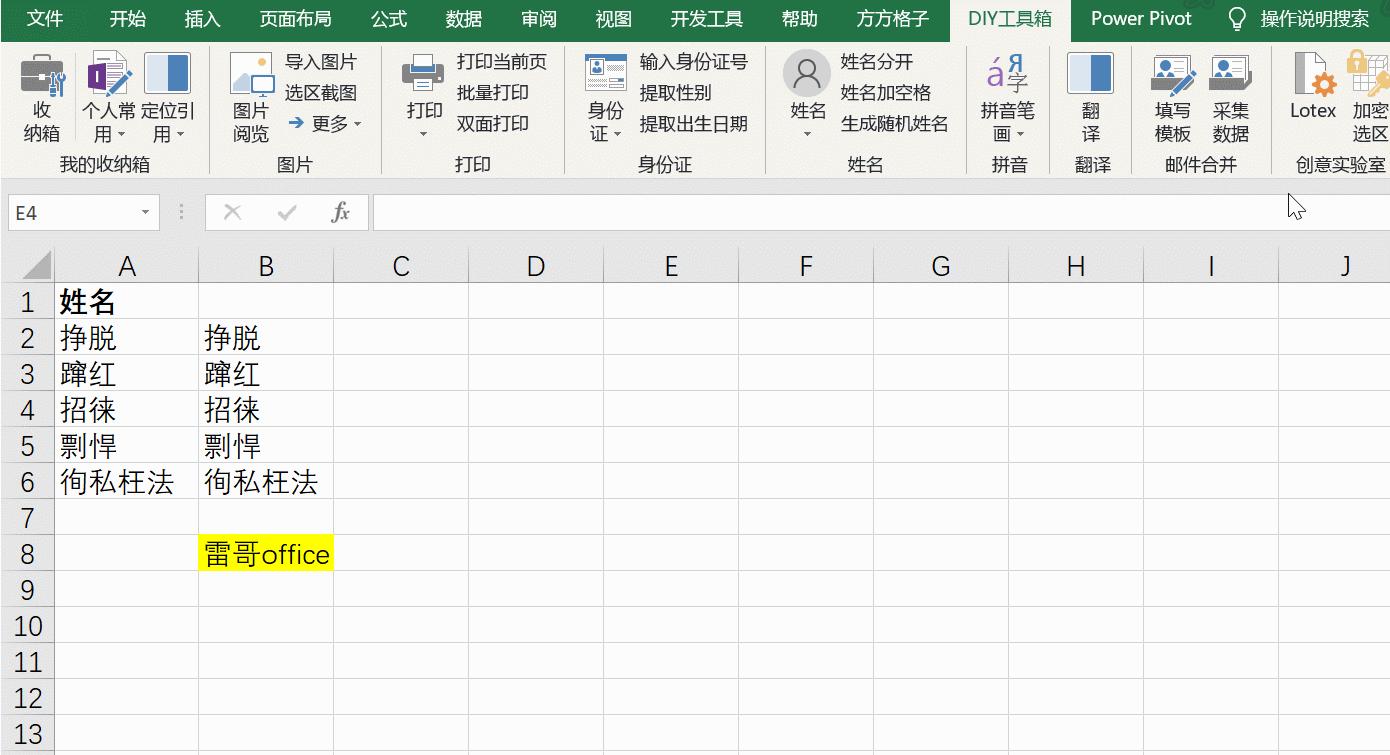Switch to the 公式 tab
Viewport: 1390px width, 755px height.
pyautogui.click(x=389, y=19)
